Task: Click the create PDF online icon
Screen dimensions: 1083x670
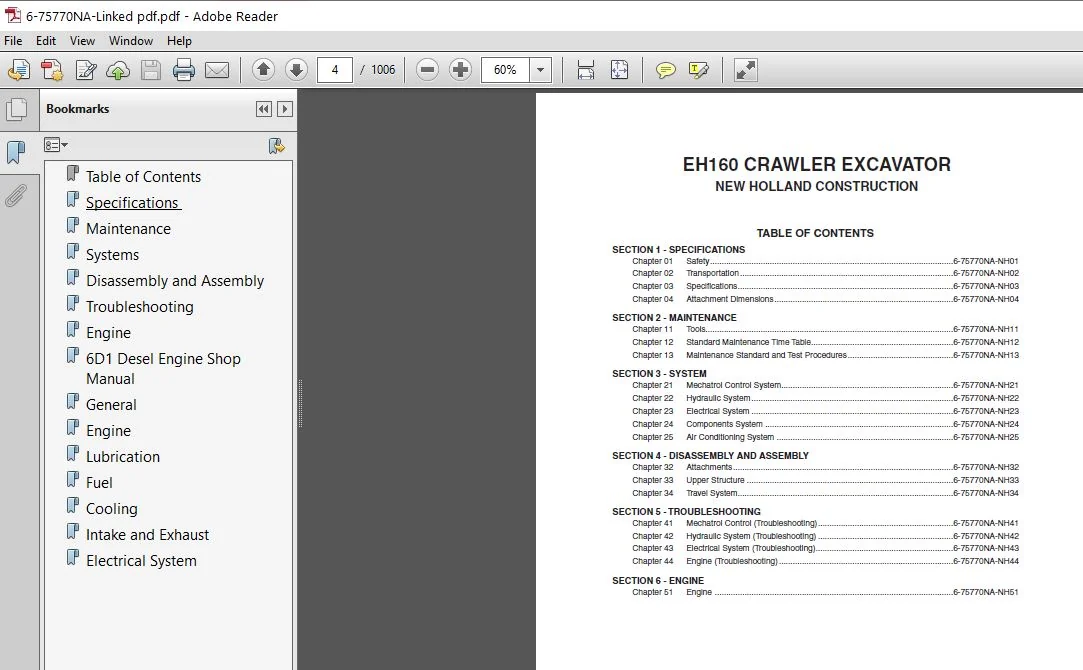Action: (52, 70)
